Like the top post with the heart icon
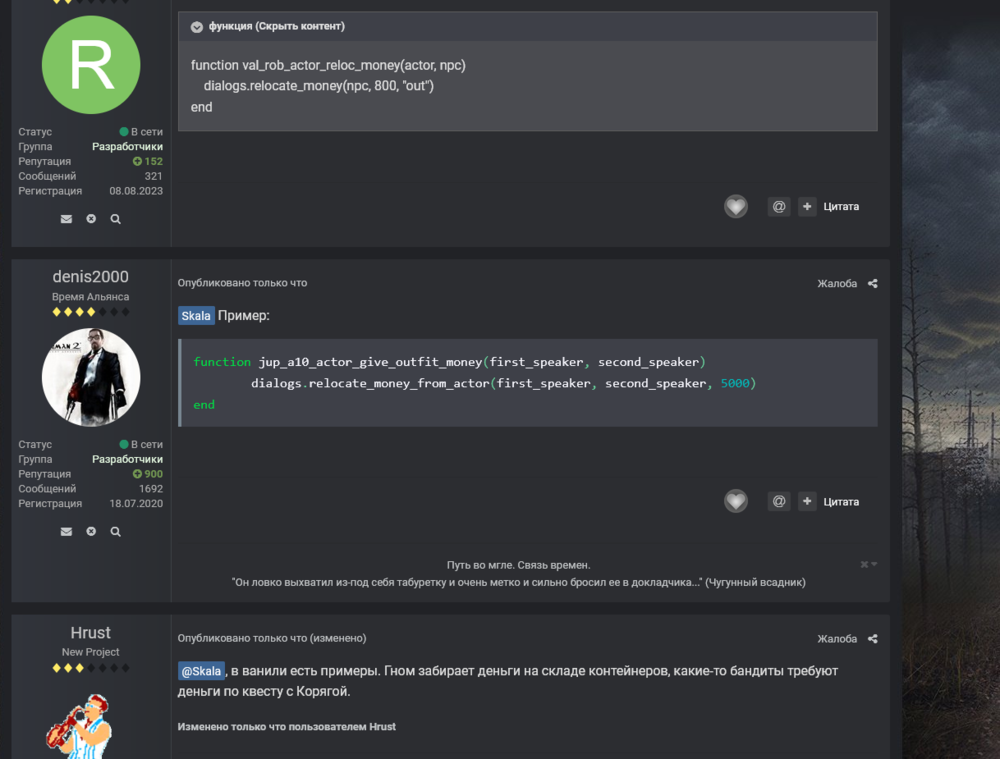 point(736,207)
